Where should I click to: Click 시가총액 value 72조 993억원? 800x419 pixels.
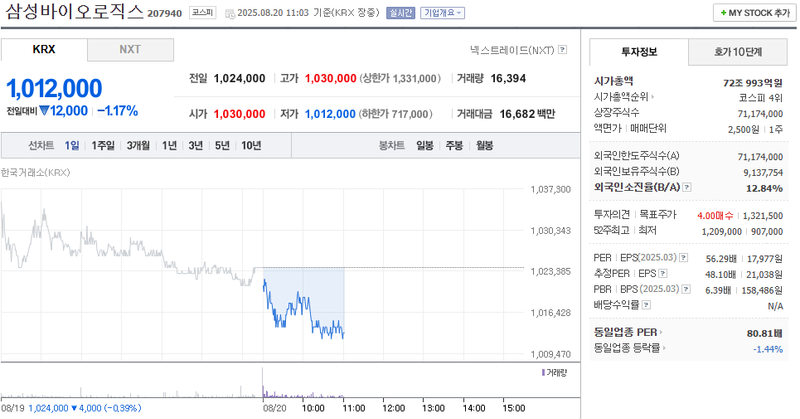click(x=753, y=83)
